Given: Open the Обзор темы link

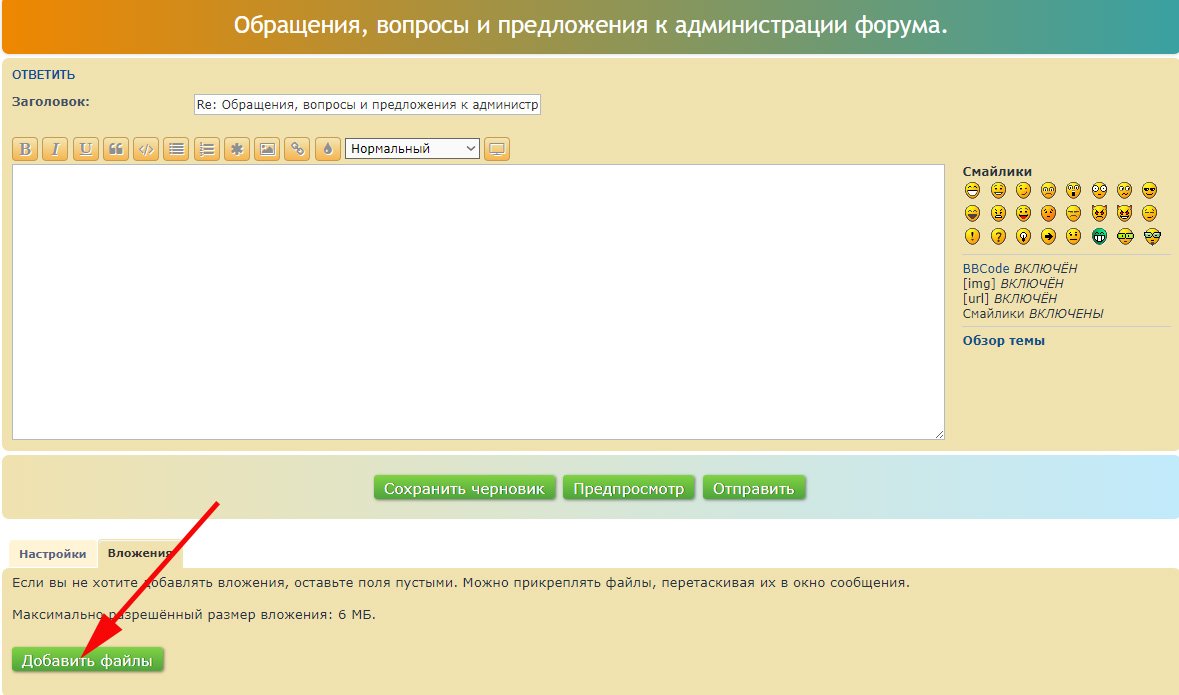Looking at the screenshot, I should coord(1003,341).
